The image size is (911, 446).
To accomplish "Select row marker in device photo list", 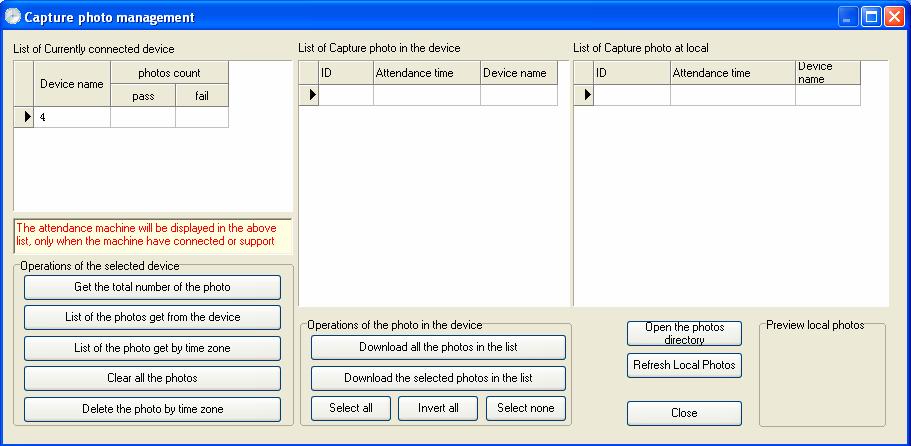I will click(x=313, y=94).
